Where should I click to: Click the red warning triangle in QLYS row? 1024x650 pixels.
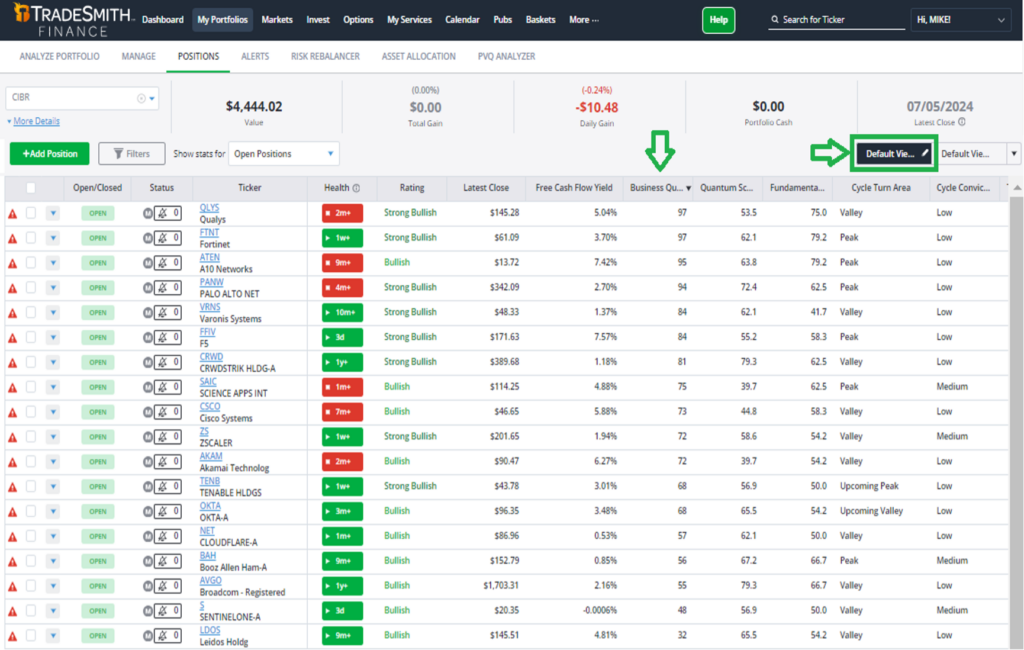pyautogui.click(x=12, y=214)
